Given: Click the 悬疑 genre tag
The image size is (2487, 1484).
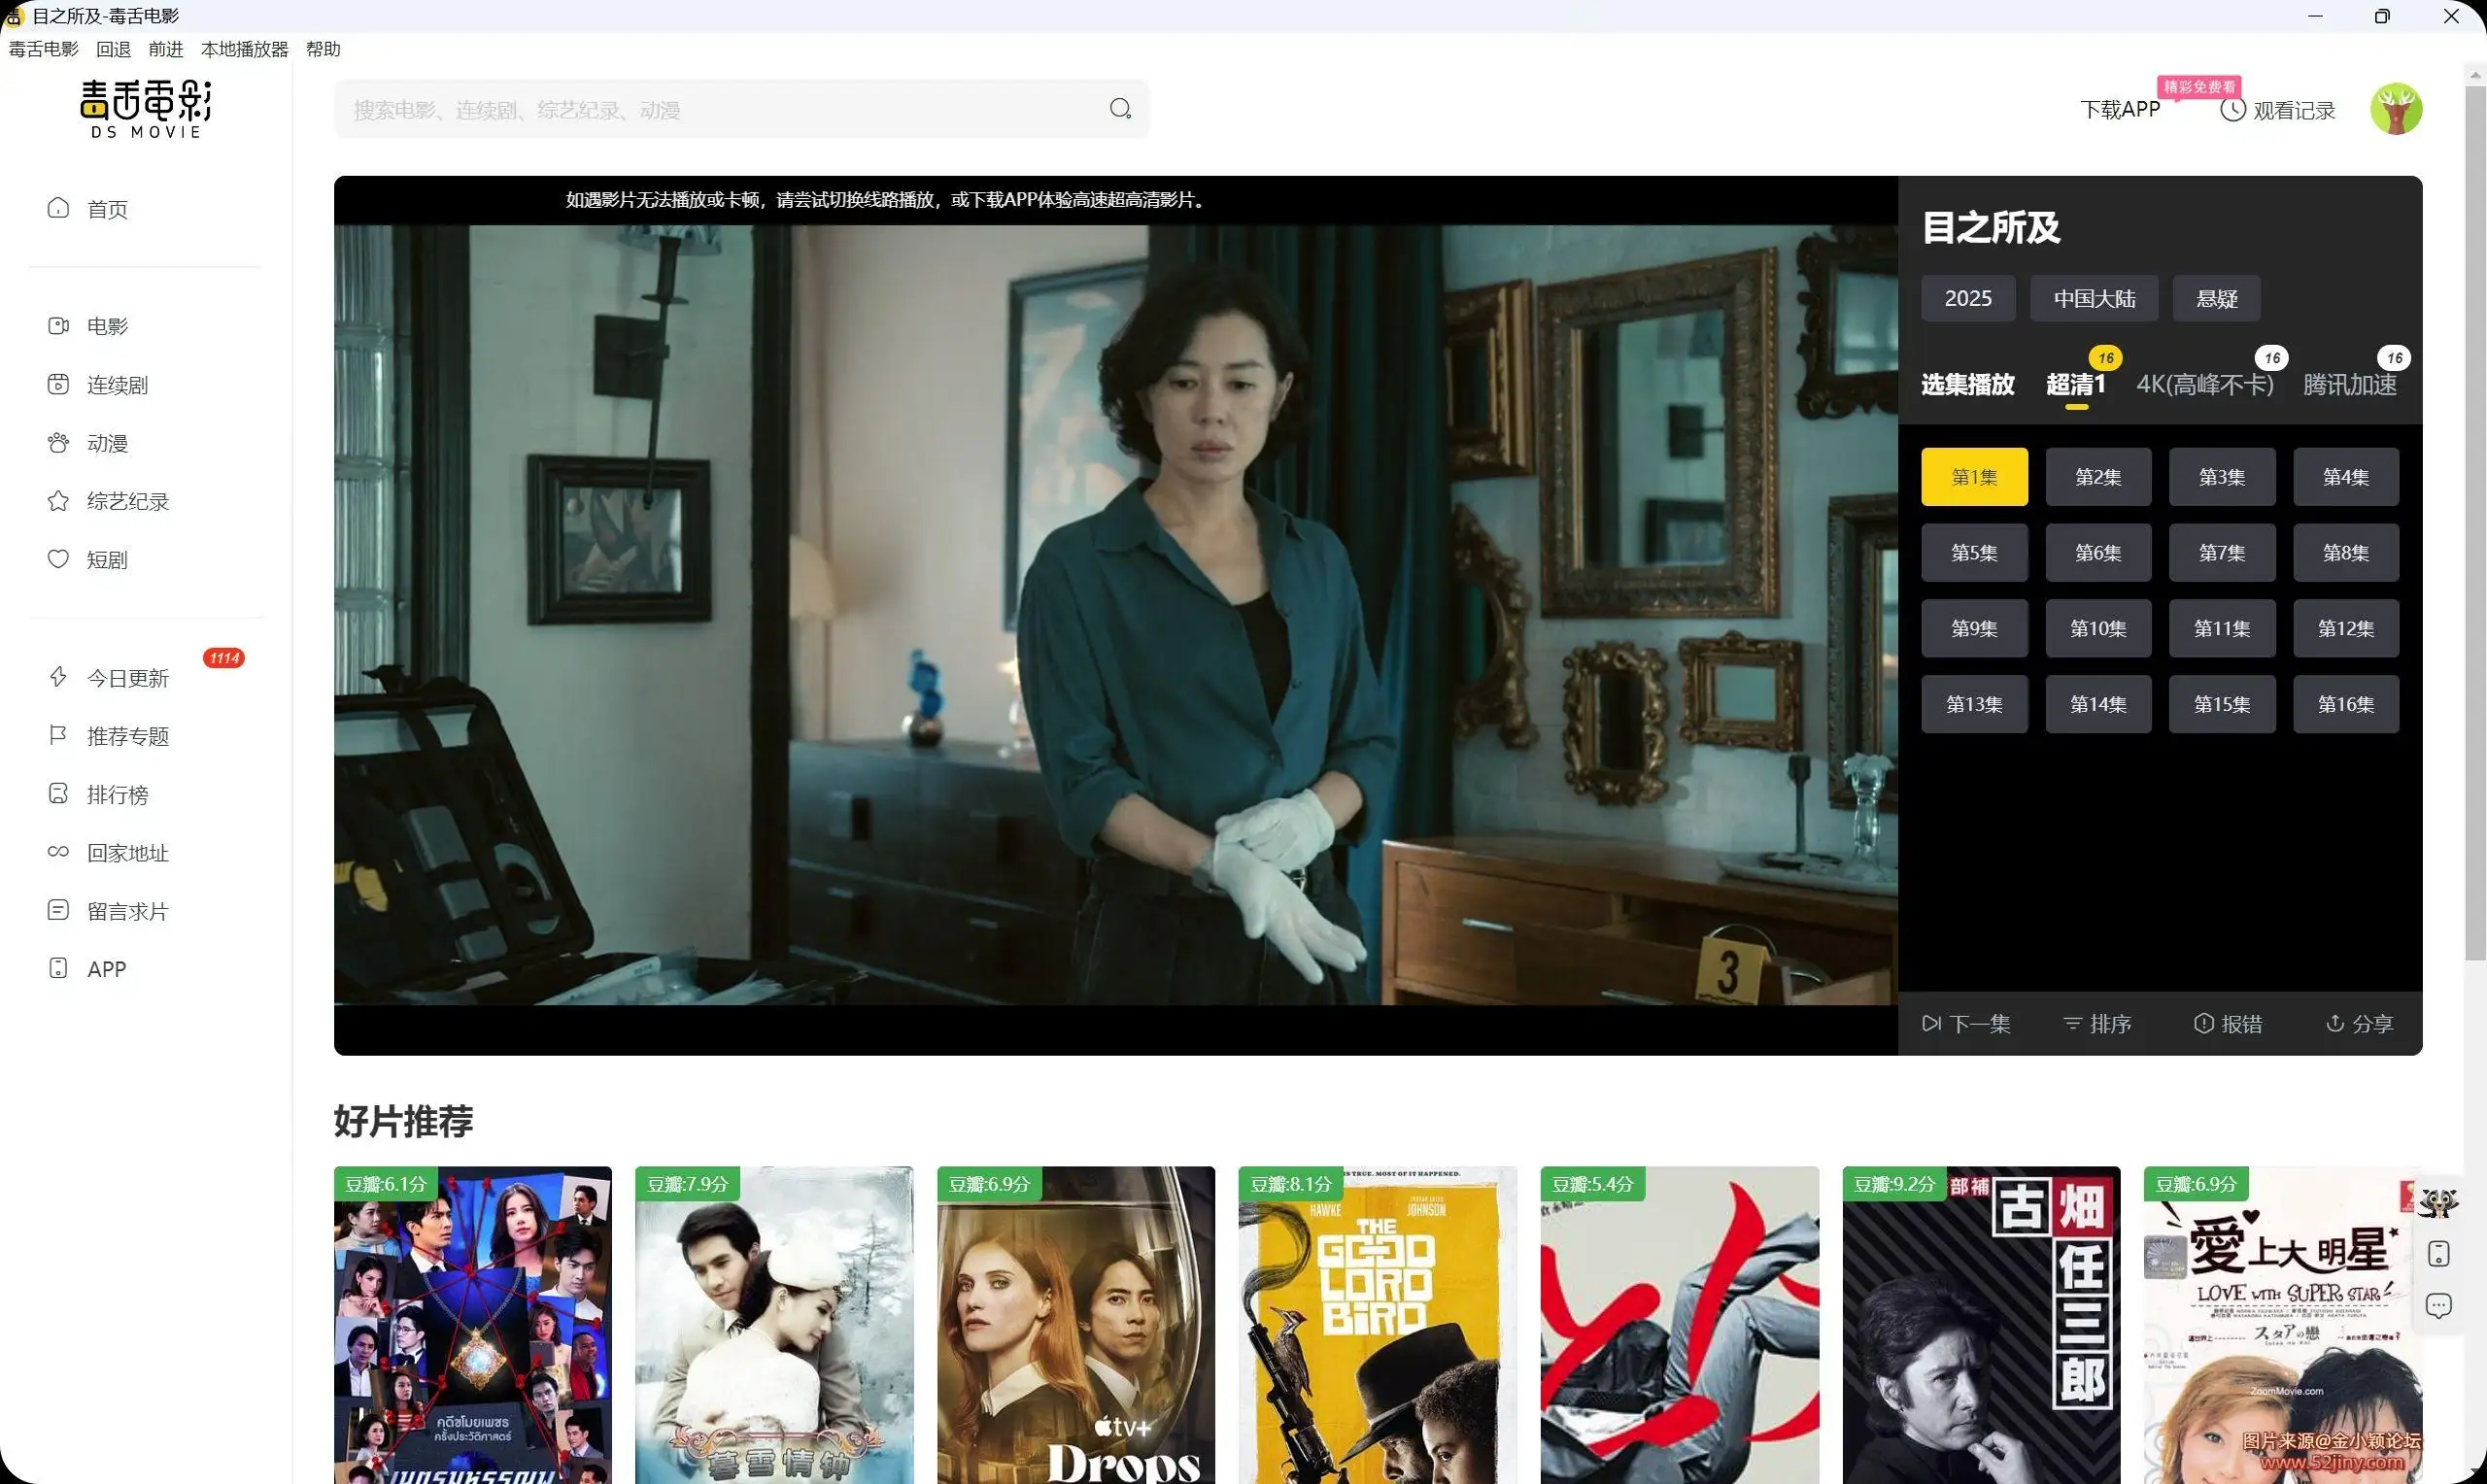Looking at the screenshot, I should click(x=2216, y=299).
